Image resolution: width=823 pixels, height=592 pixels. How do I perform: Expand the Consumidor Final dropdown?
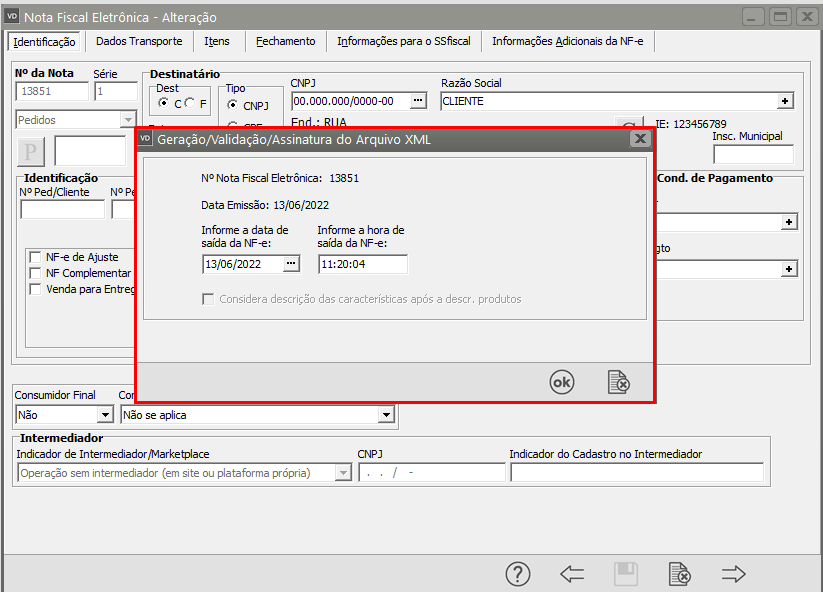point(105,415)
